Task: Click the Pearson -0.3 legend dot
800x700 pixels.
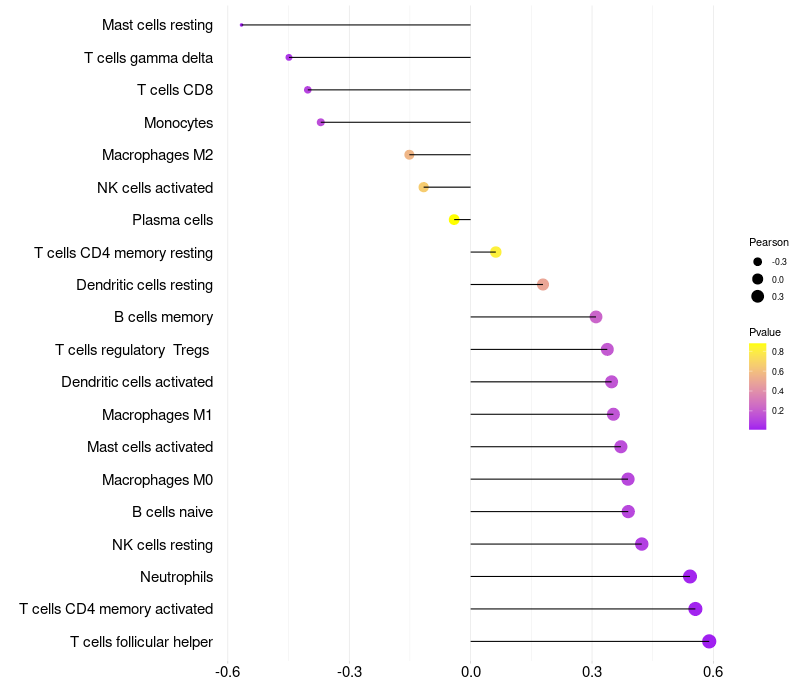Action: click(758, 261)
